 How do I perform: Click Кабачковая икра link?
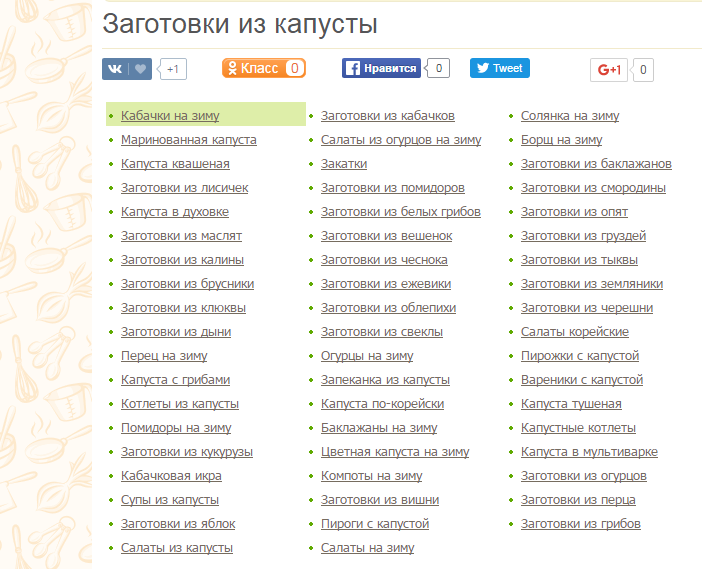tap(170, 476)
